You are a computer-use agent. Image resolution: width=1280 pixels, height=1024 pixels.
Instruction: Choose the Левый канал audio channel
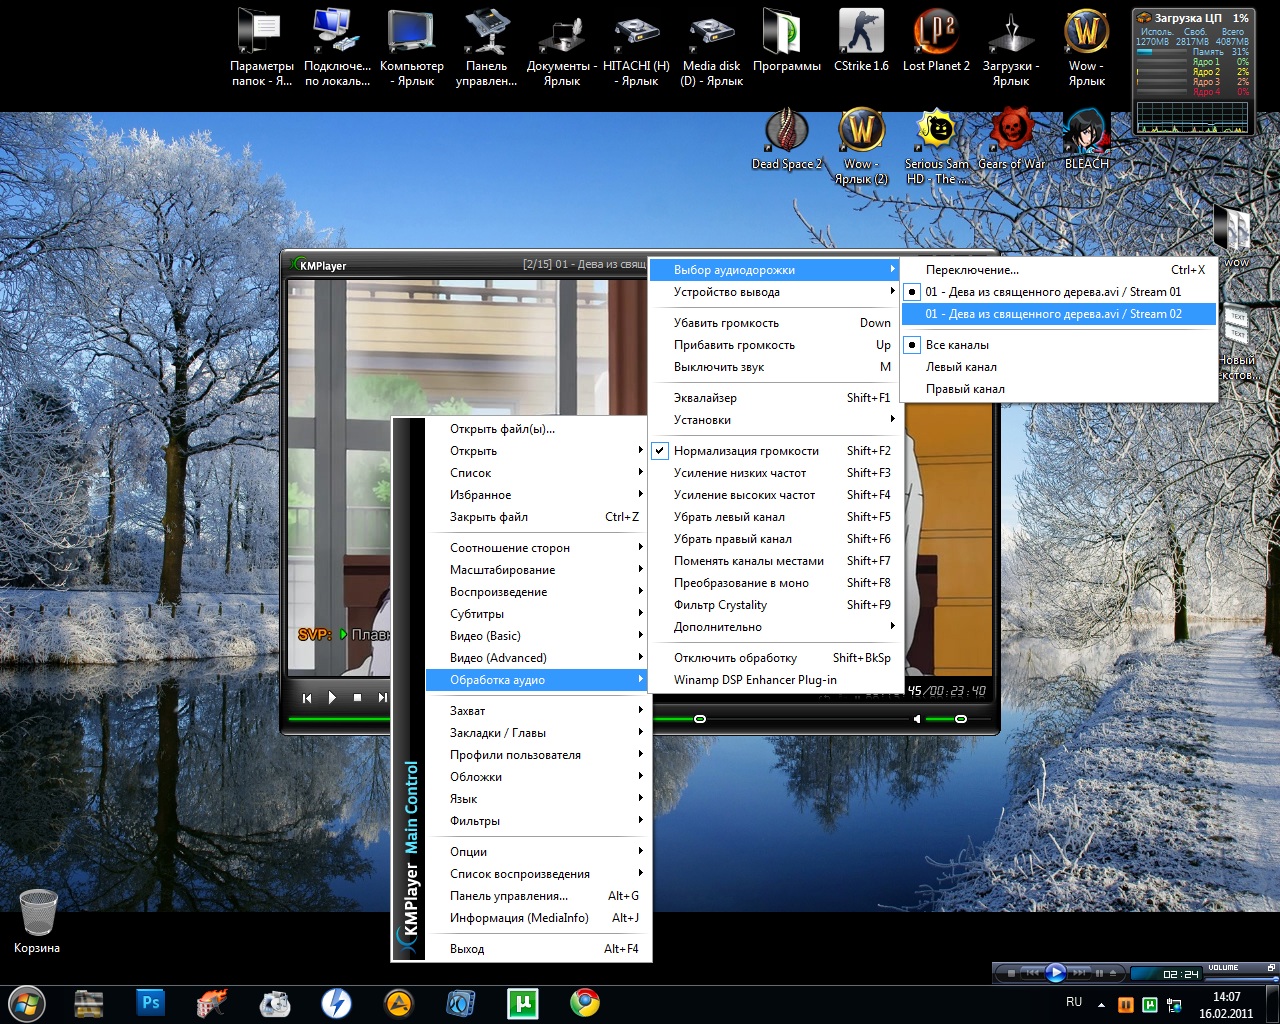pos(961,367)
